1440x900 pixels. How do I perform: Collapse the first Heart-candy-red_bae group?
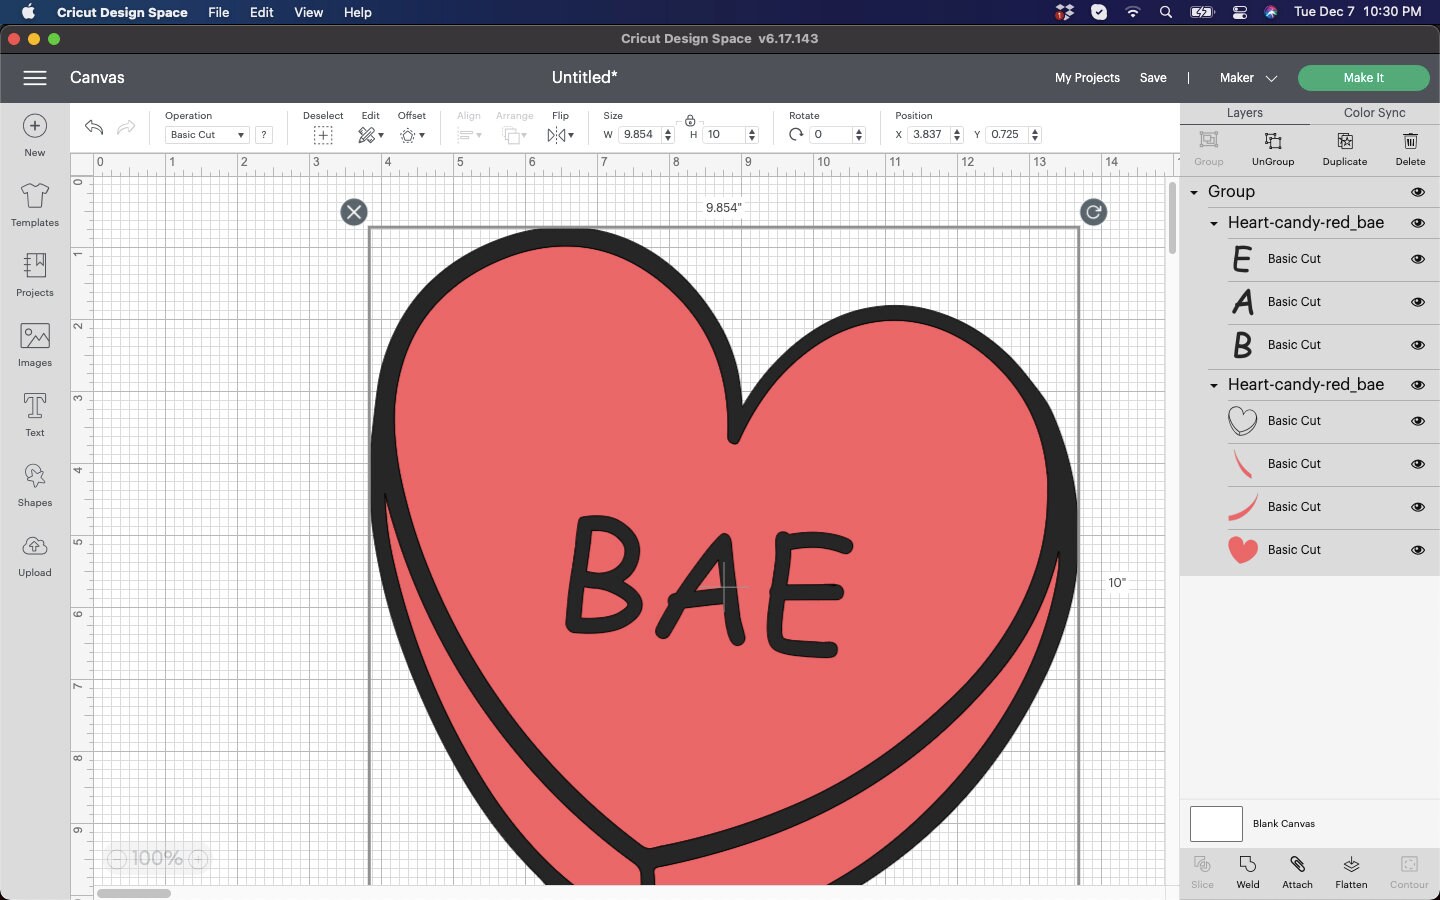(x=1212, y=223)
